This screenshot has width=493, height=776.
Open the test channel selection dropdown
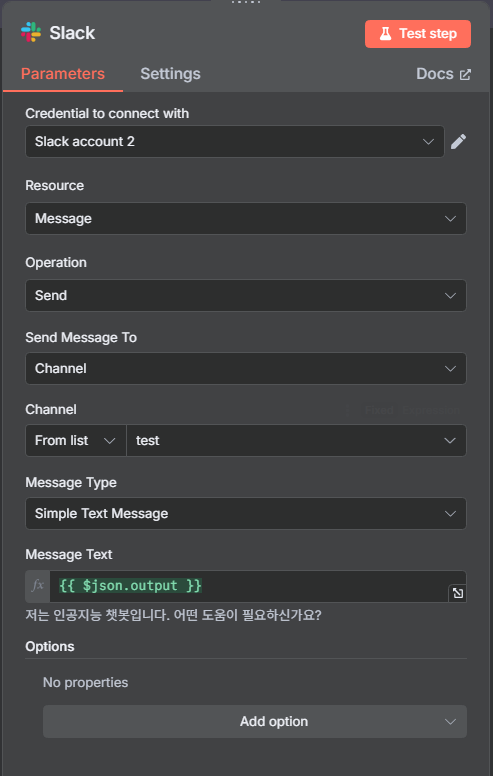[296, 440]
